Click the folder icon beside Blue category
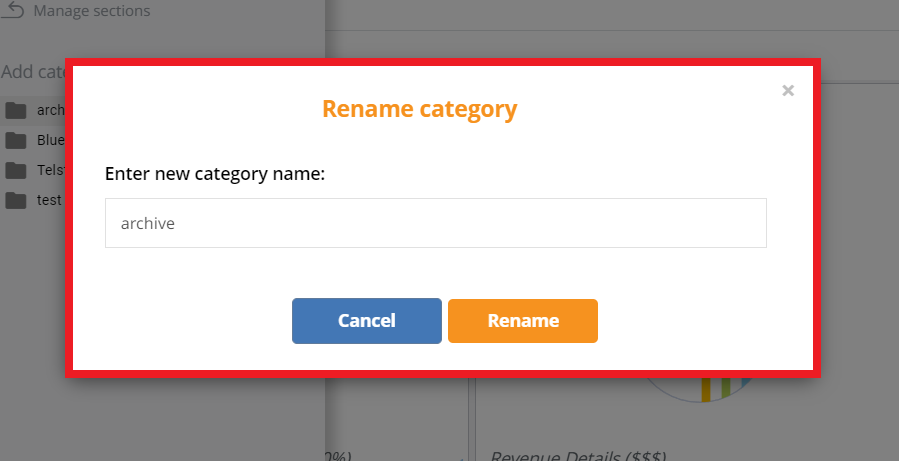This screenshot has height=461, width=899. click(15, 140)
